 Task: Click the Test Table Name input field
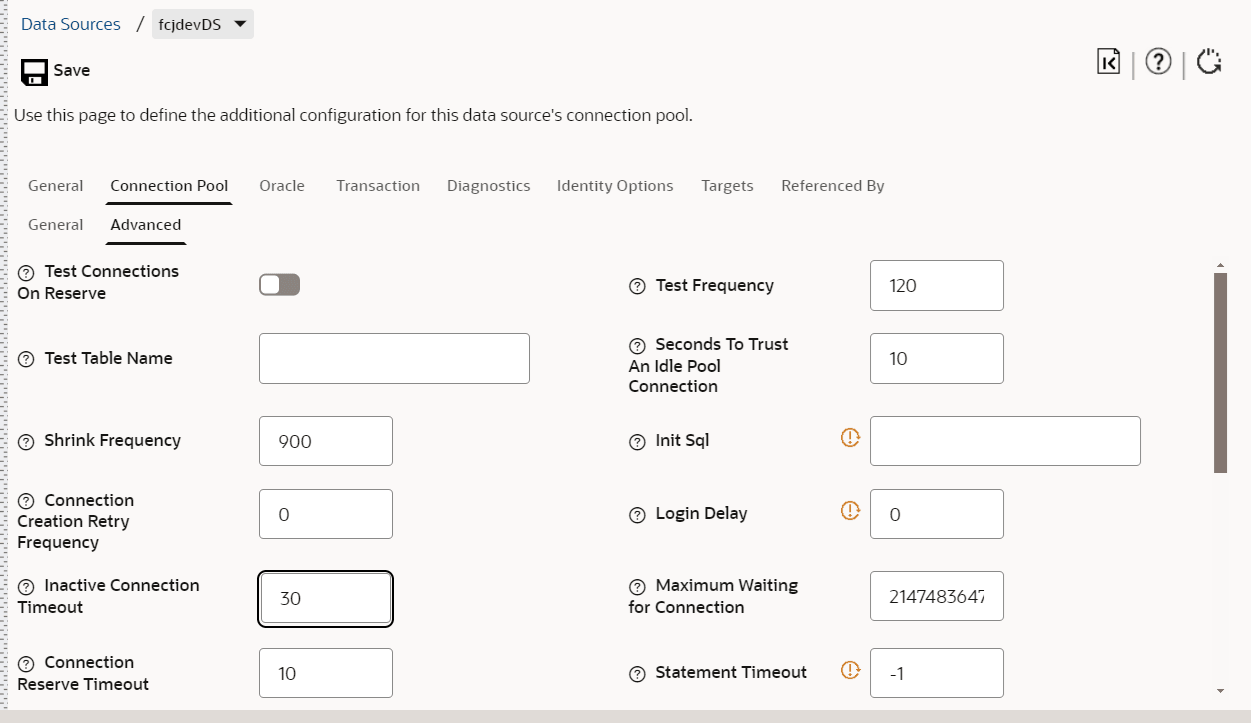394,359
